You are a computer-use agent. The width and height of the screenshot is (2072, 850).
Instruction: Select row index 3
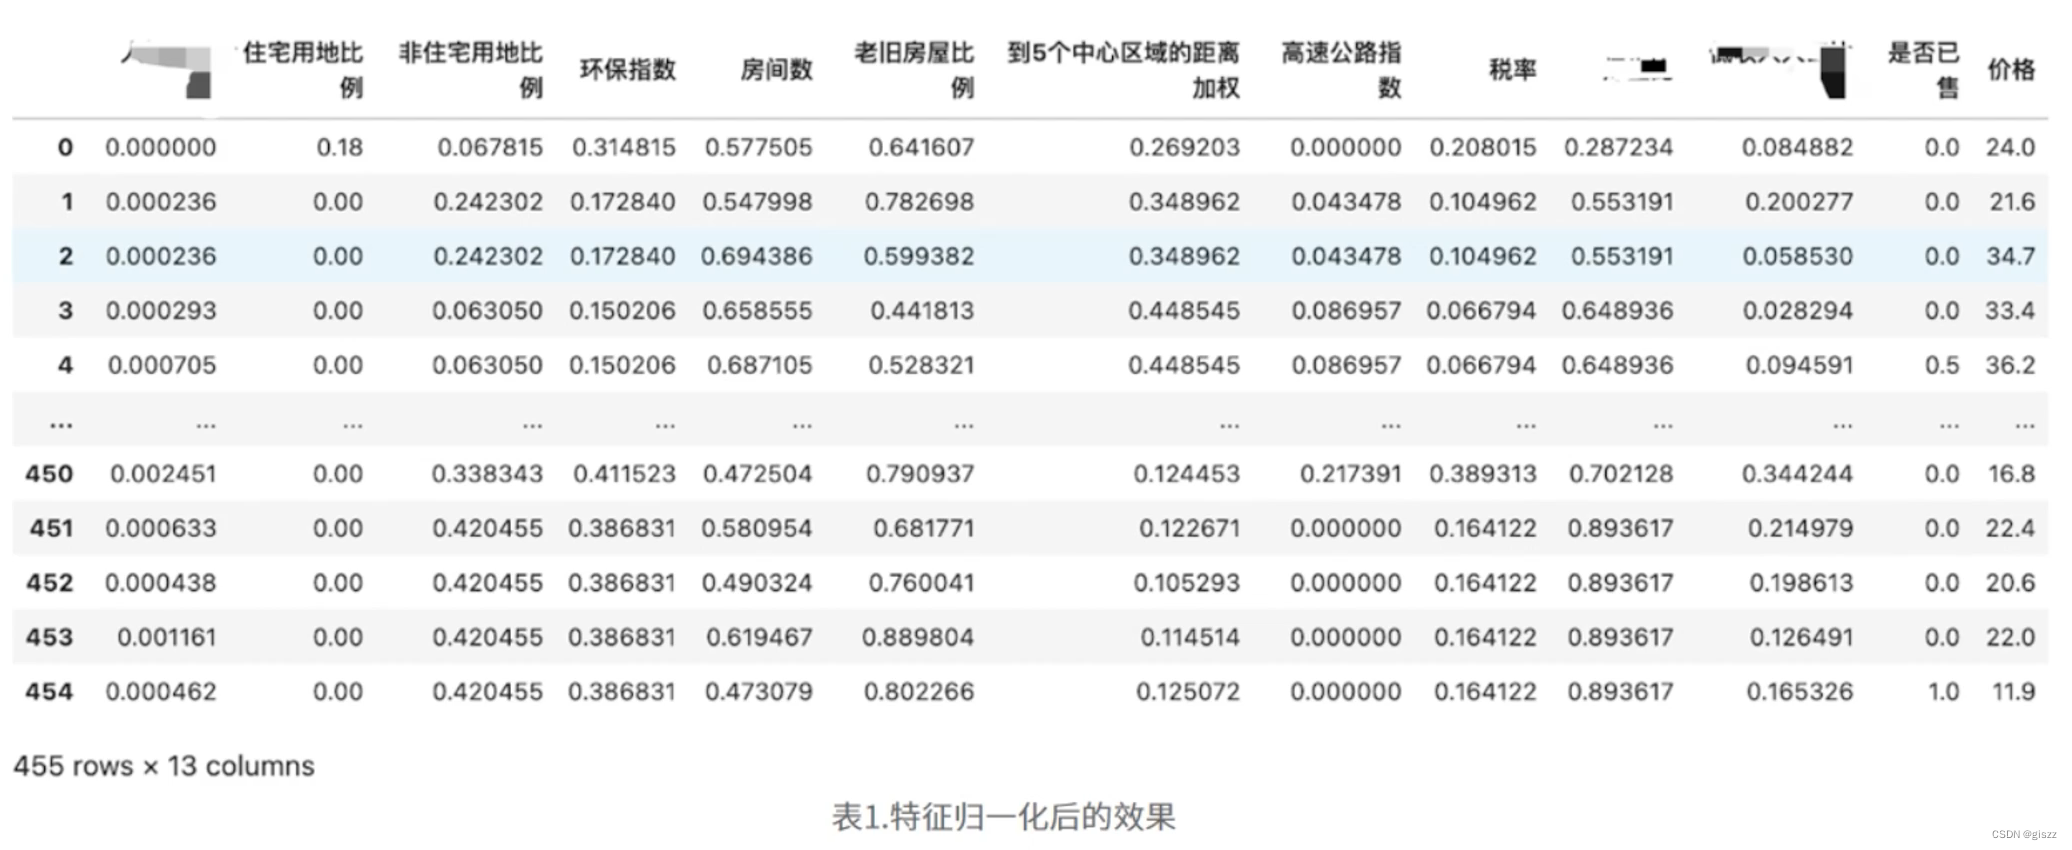tap(65, 311)
